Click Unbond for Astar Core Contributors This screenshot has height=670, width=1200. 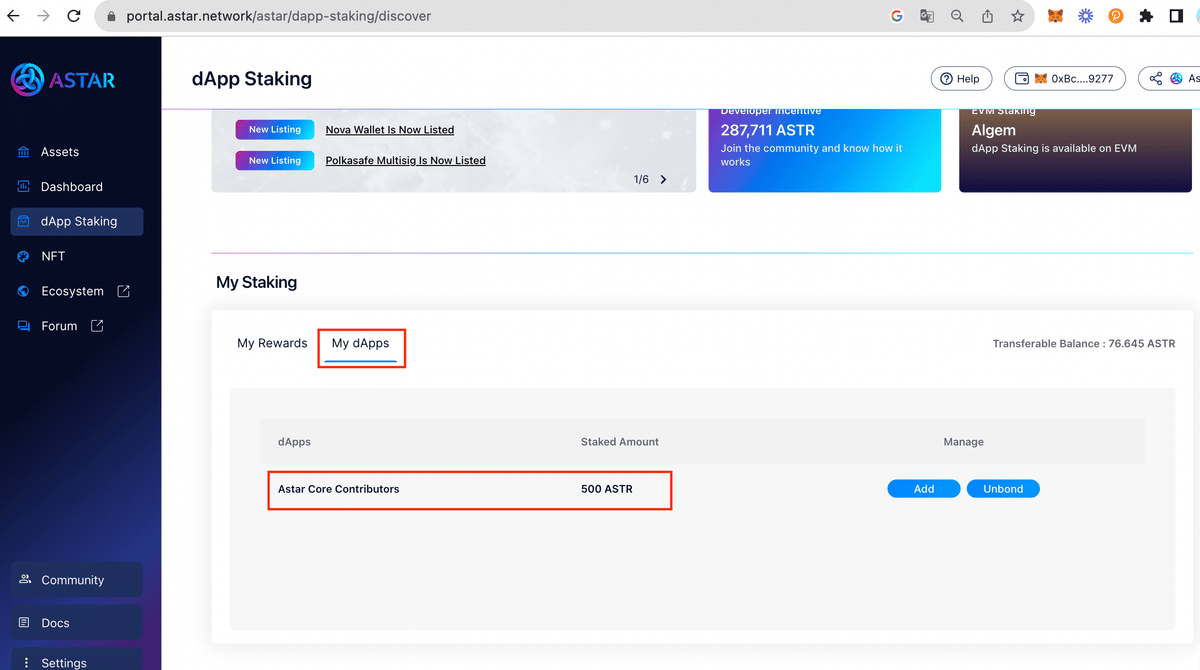[x=1003, y=489]
